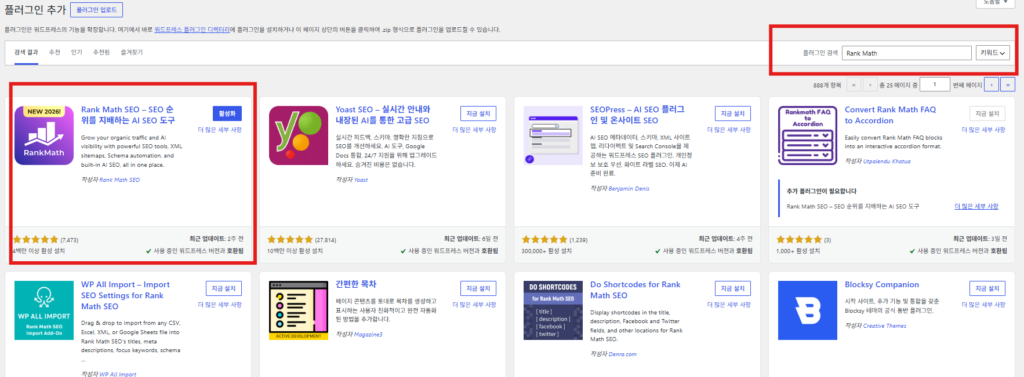Image resolution: width=1024 pixels, height=377 pixels.
Task: Open the Yoast SEO plugin icon
Action: [298, 135]
